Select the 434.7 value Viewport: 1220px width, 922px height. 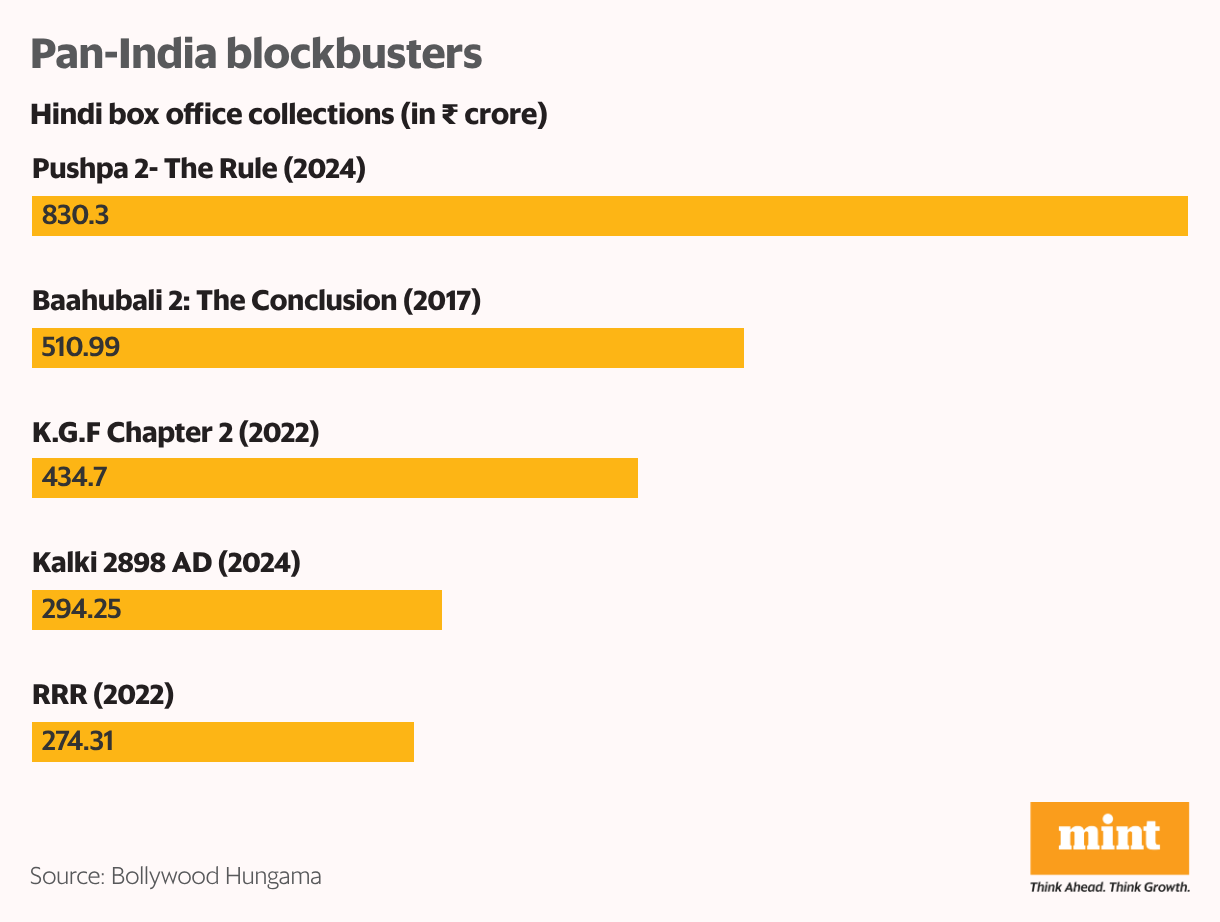pyautogui.click(x=75, y=478)
